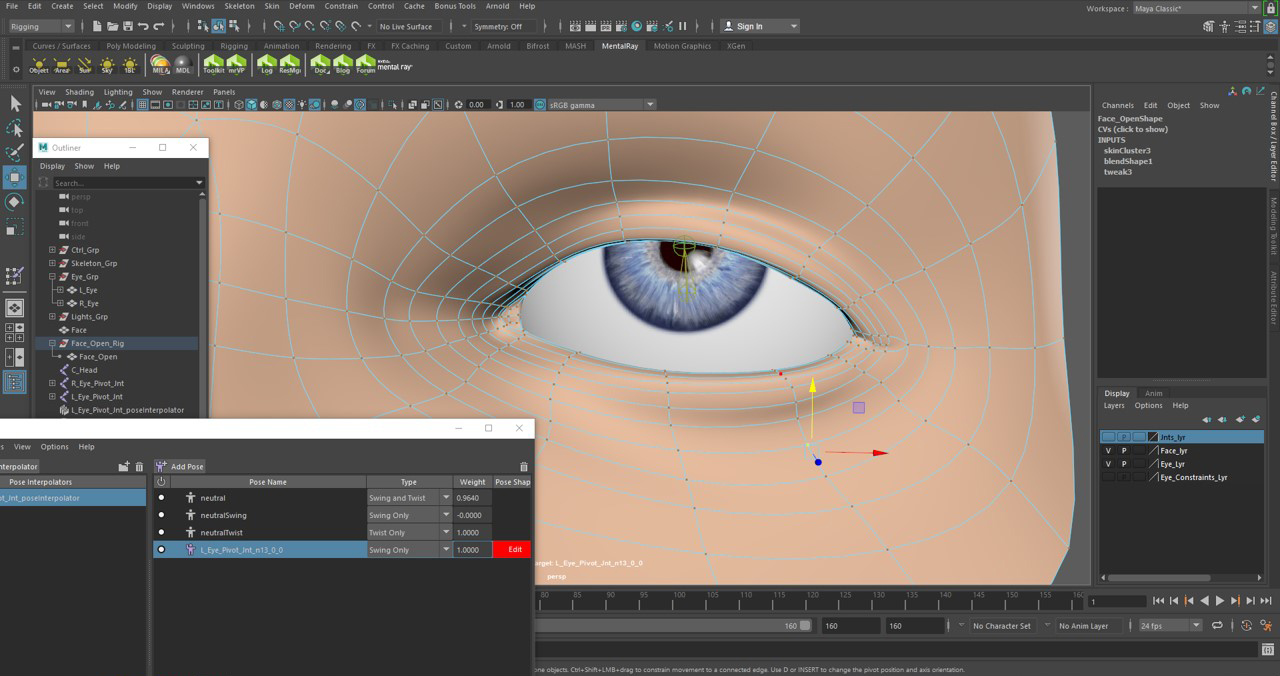Click the Eye_Lyr layer color swatch
The image size is (1280, 676).
pyautogui.click(x=1153, y=464)
